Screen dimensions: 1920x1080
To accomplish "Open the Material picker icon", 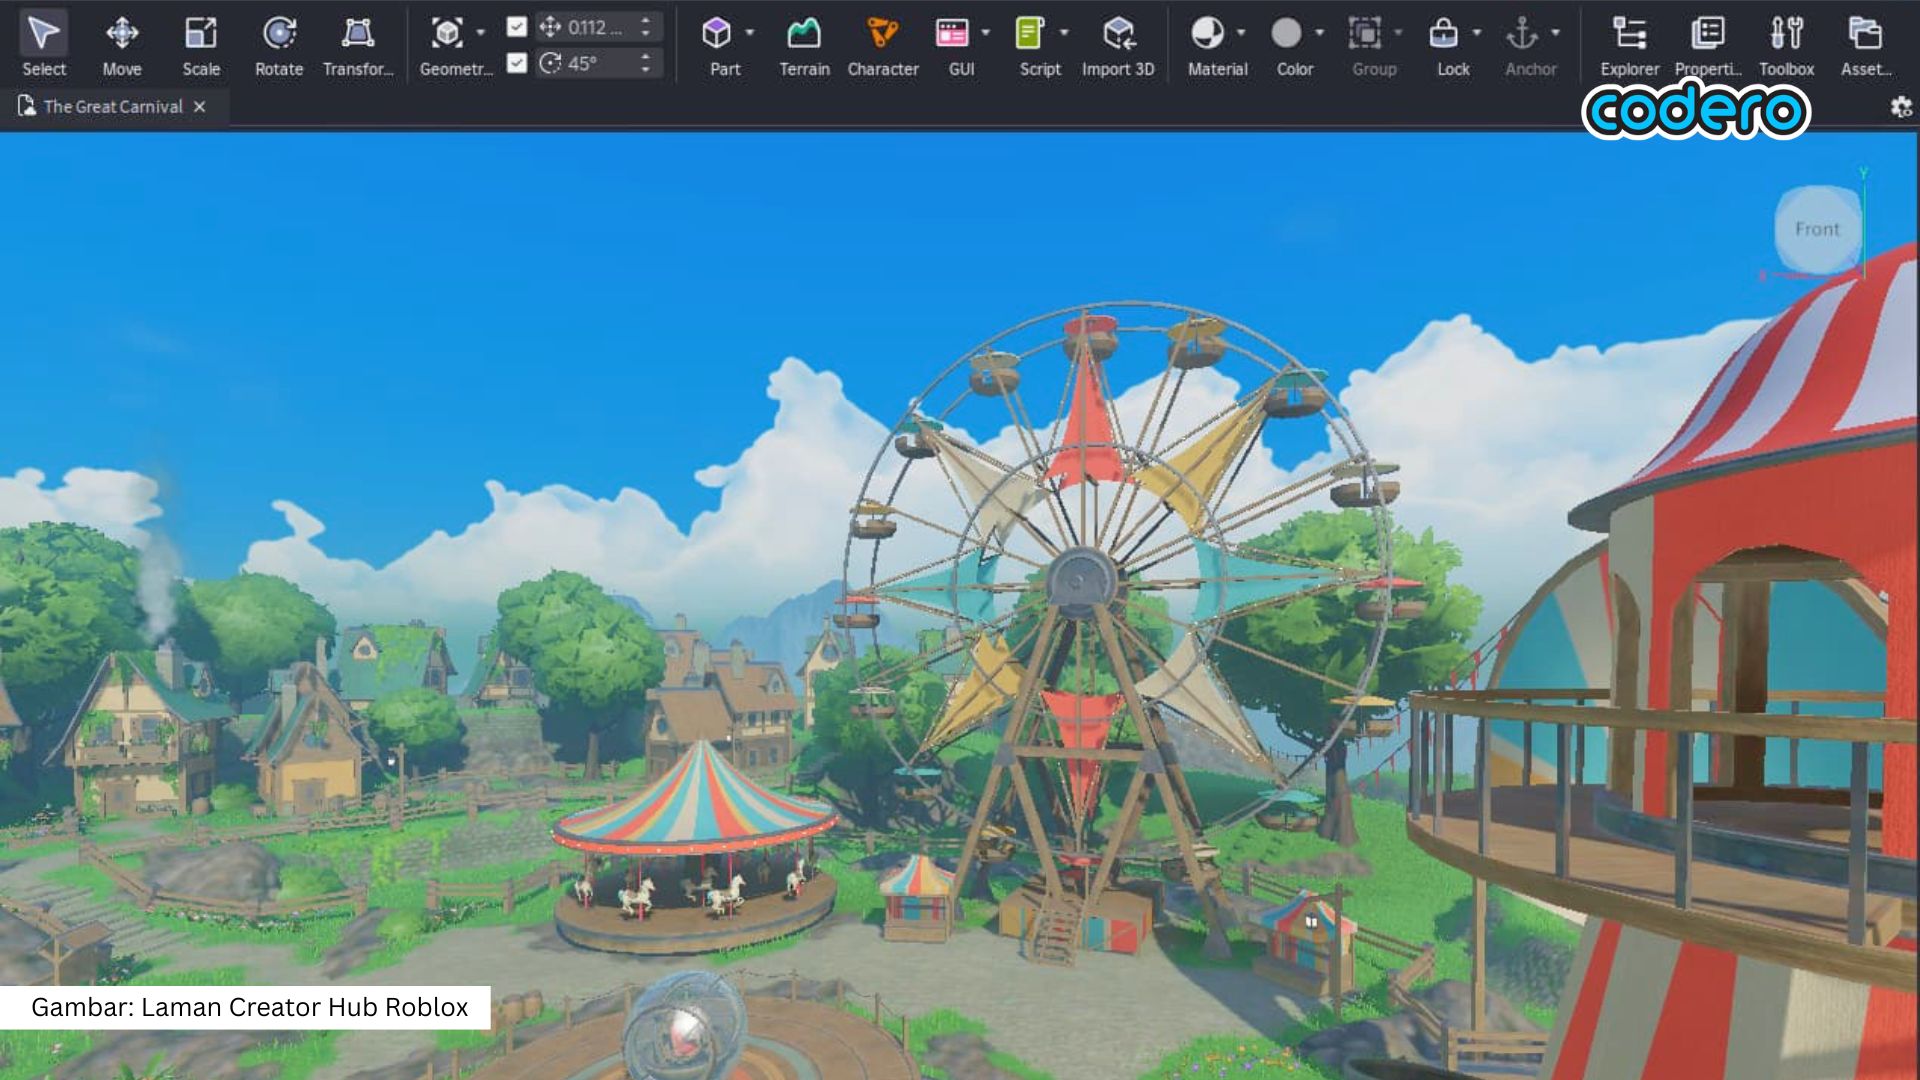I will point(1207,33).
